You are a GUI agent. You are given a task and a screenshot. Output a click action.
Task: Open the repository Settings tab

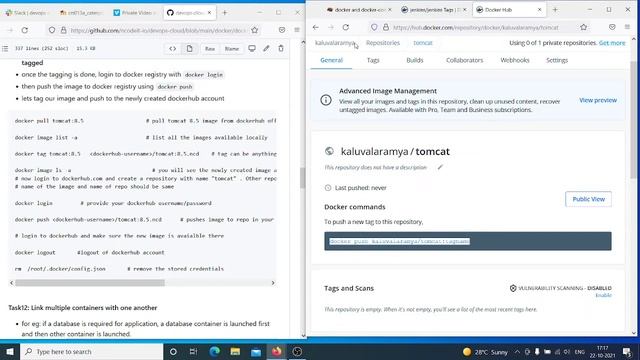557,60
